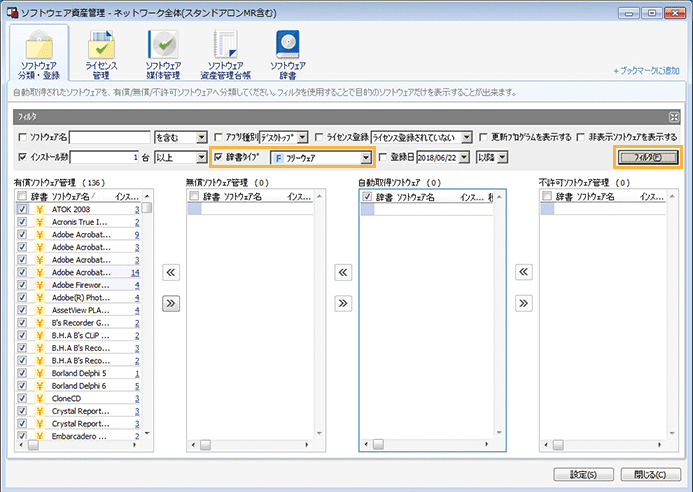Click the 閉じる(C) button
Screen dimensions: 693x492
[x=650, y=474]
